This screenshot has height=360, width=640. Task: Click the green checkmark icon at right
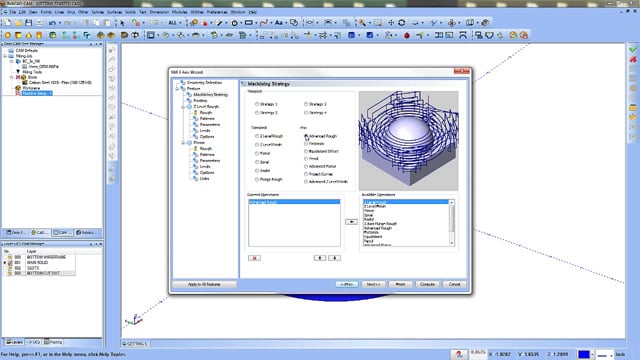click(x=633, y=49)
